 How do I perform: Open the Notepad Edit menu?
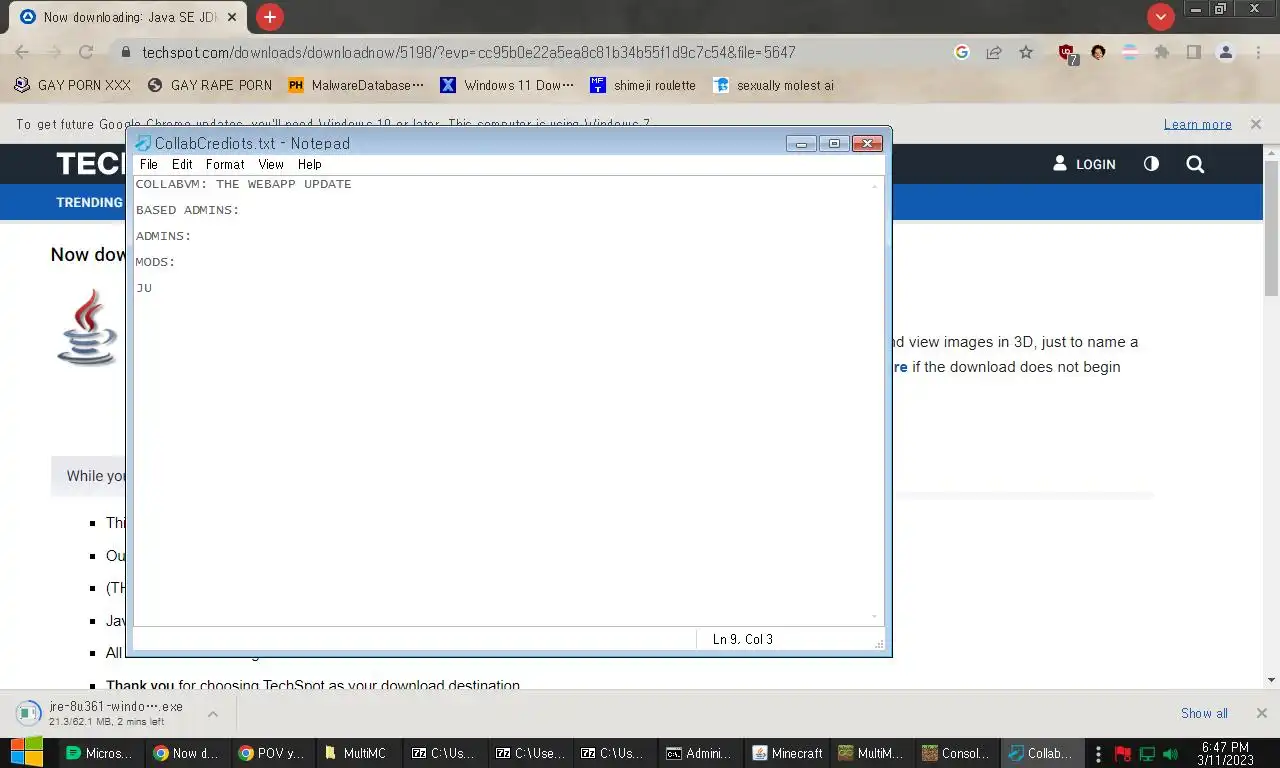182,164
